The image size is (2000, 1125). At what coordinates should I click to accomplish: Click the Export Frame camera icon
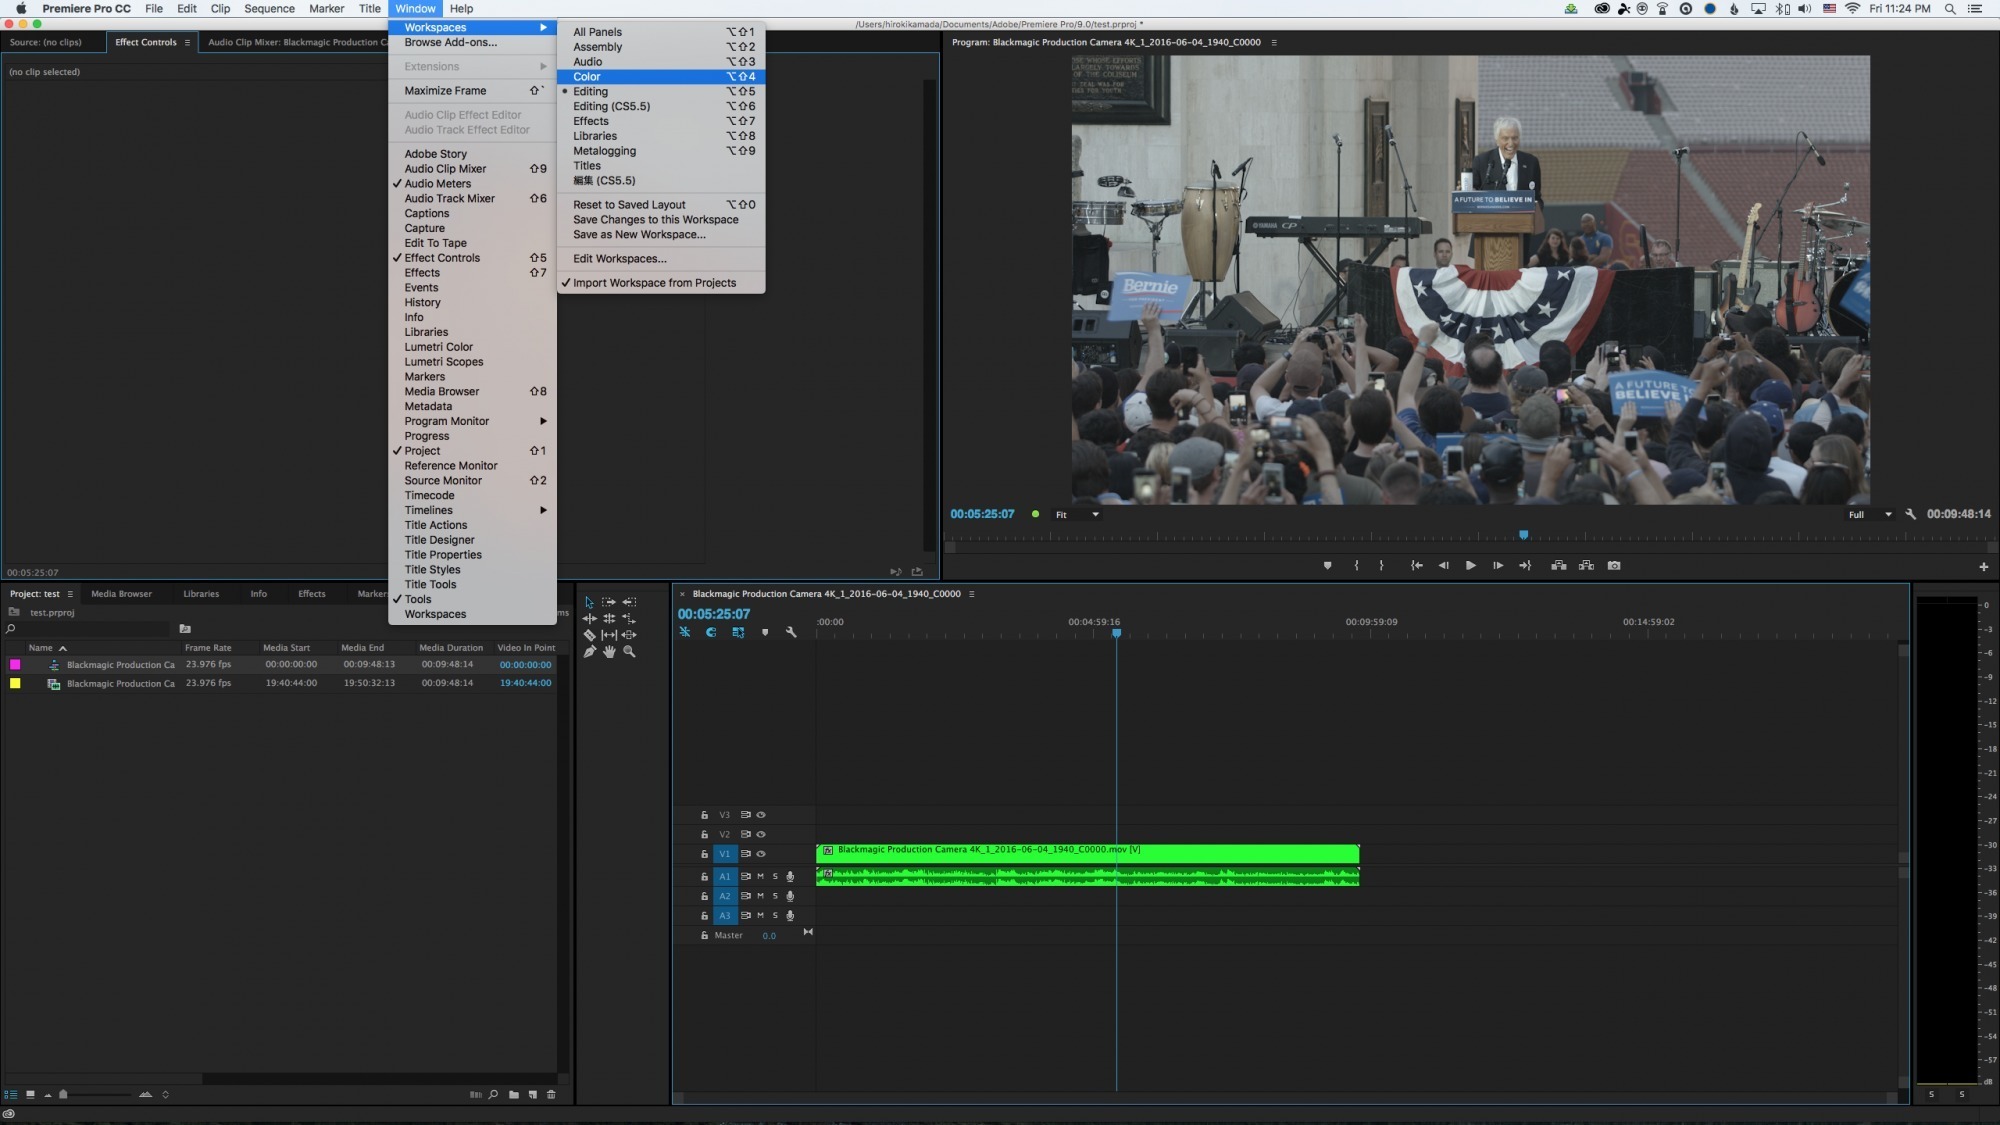pyautogui.click(x=1614, y=566)
